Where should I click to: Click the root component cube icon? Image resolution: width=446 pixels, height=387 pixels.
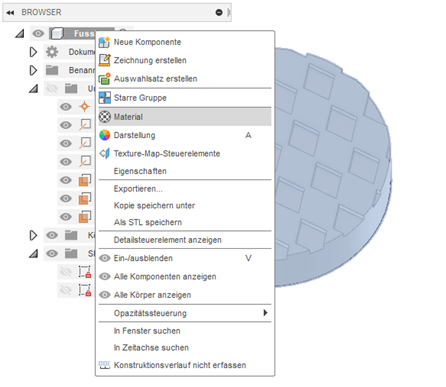point(57,33)
